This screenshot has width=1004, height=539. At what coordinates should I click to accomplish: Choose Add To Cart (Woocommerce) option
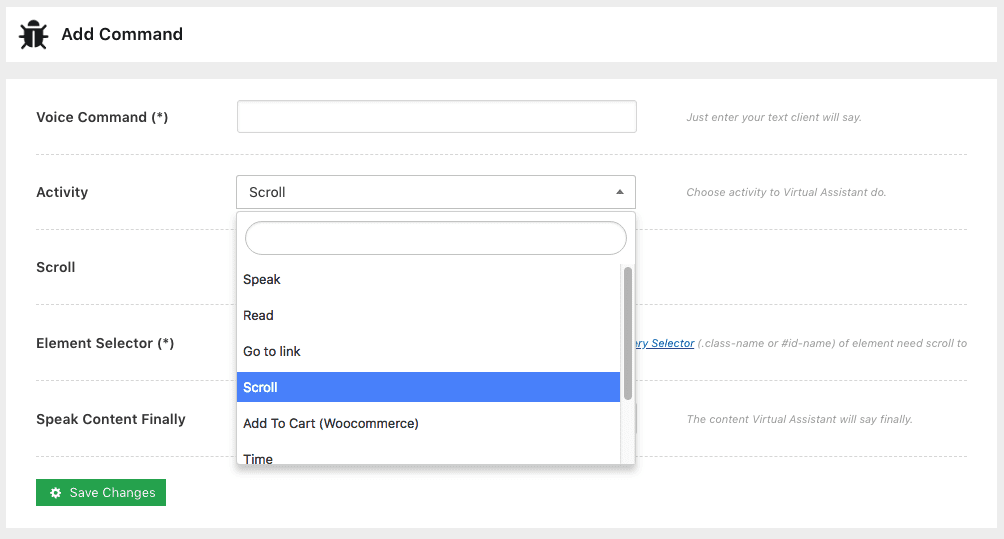(331, 424)
